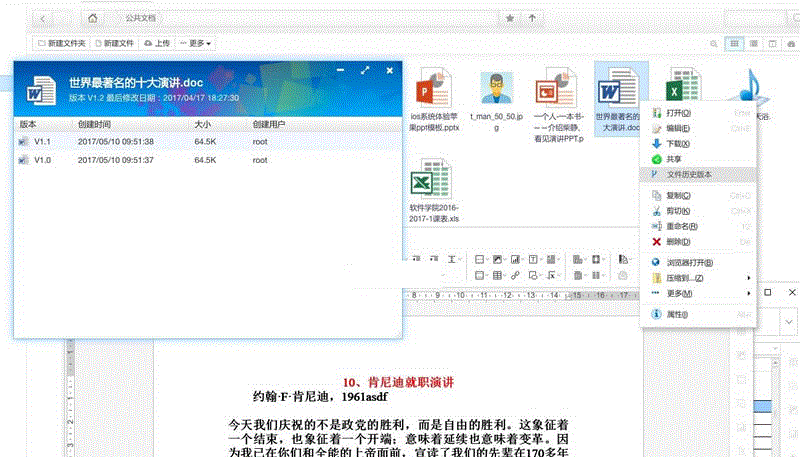Click the star favorite icon

[510, 18]
